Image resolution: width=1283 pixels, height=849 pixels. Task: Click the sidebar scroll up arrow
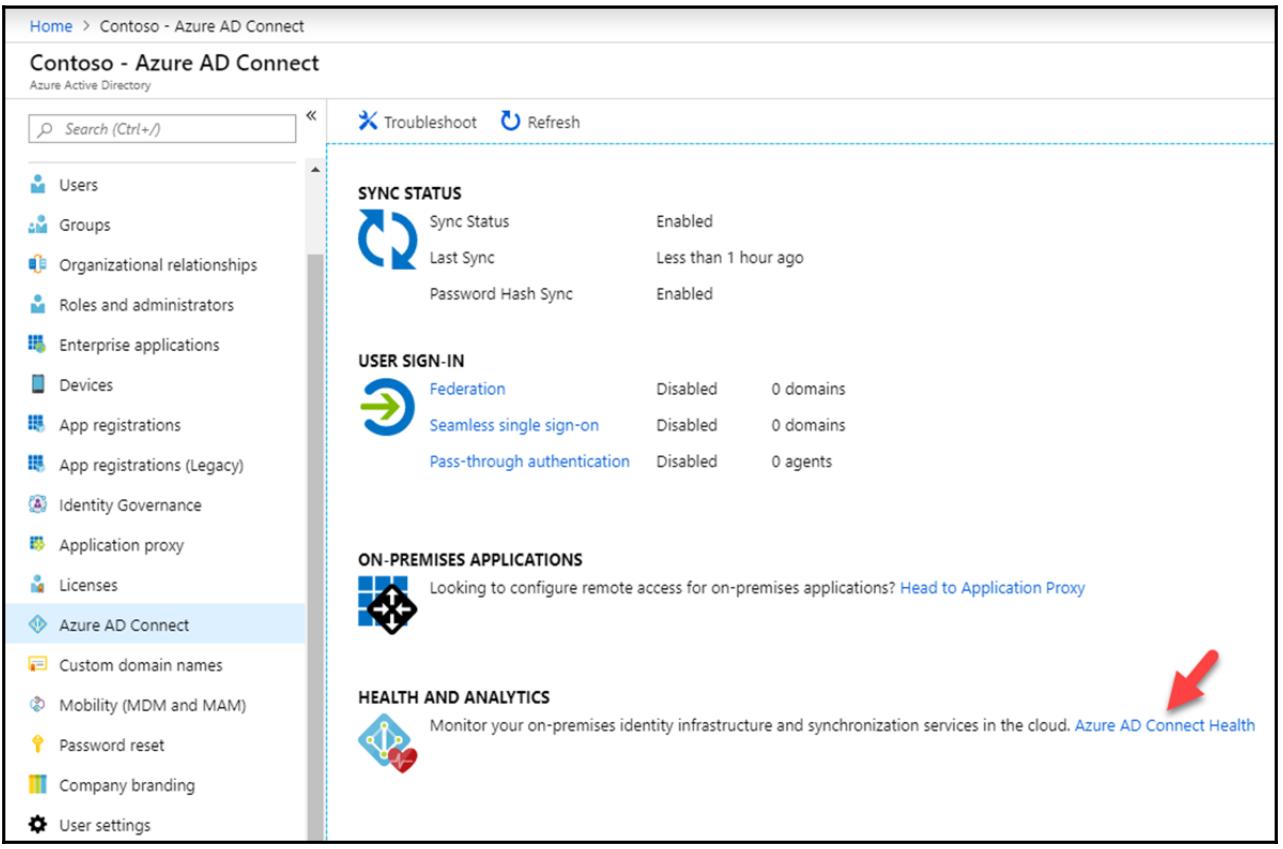316,170
